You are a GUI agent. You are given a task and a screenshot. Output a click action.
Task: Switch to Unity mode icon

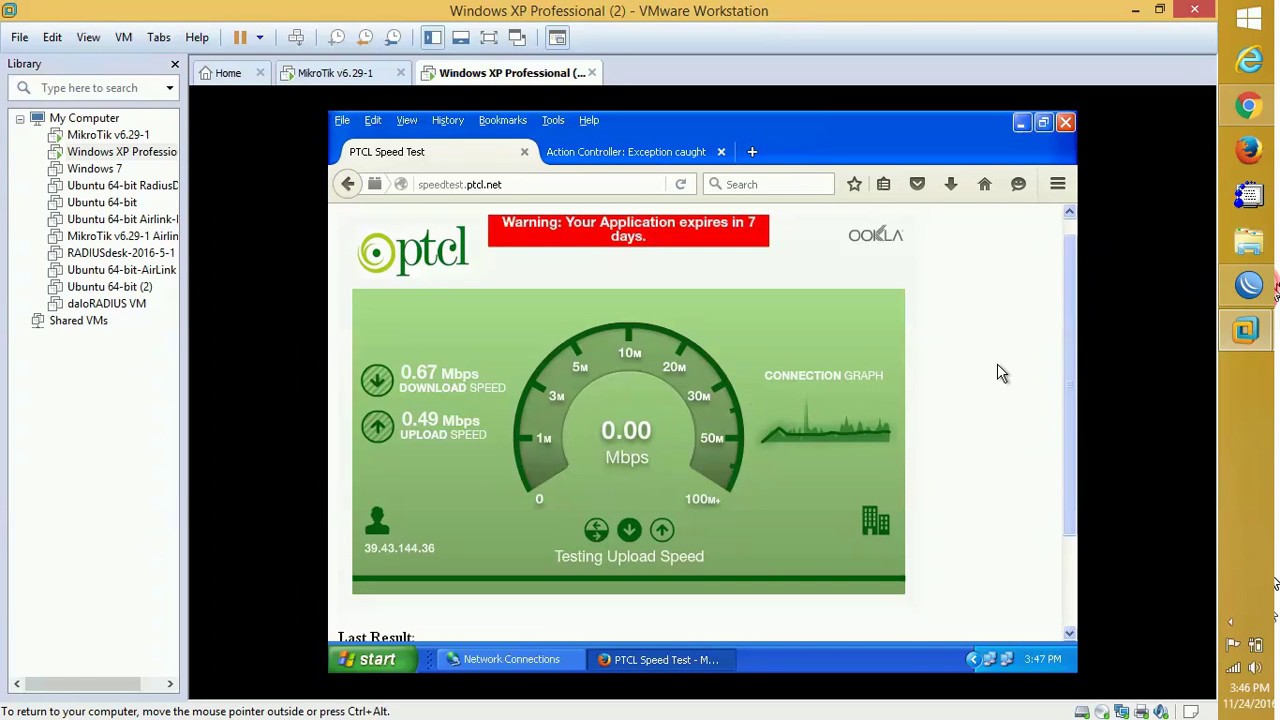[x=517, y=37]
